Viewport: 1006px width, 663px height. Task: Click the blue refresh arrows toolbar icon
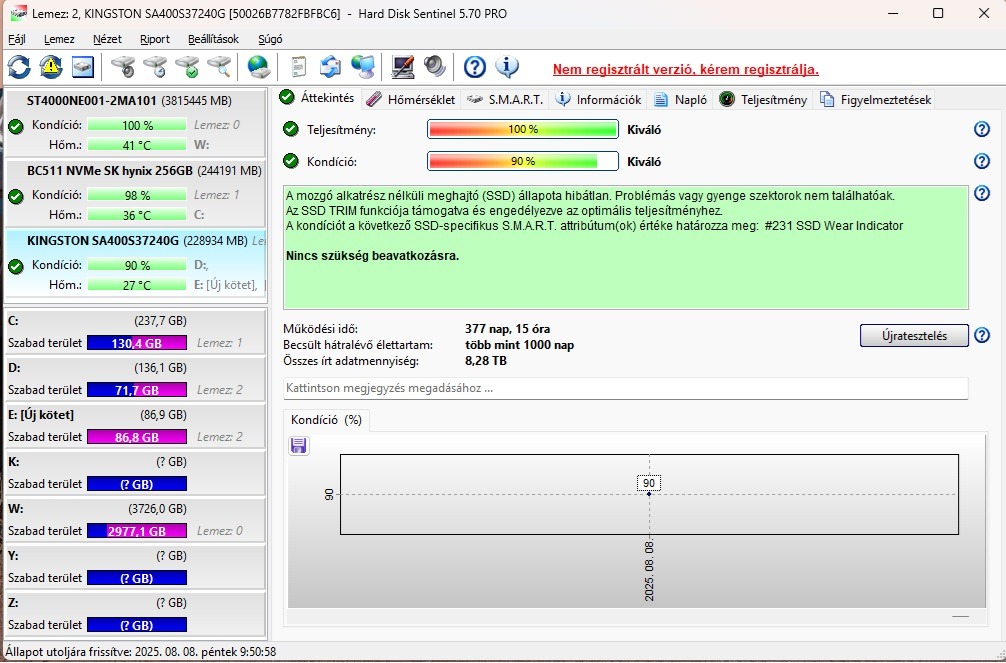[19, 67]
